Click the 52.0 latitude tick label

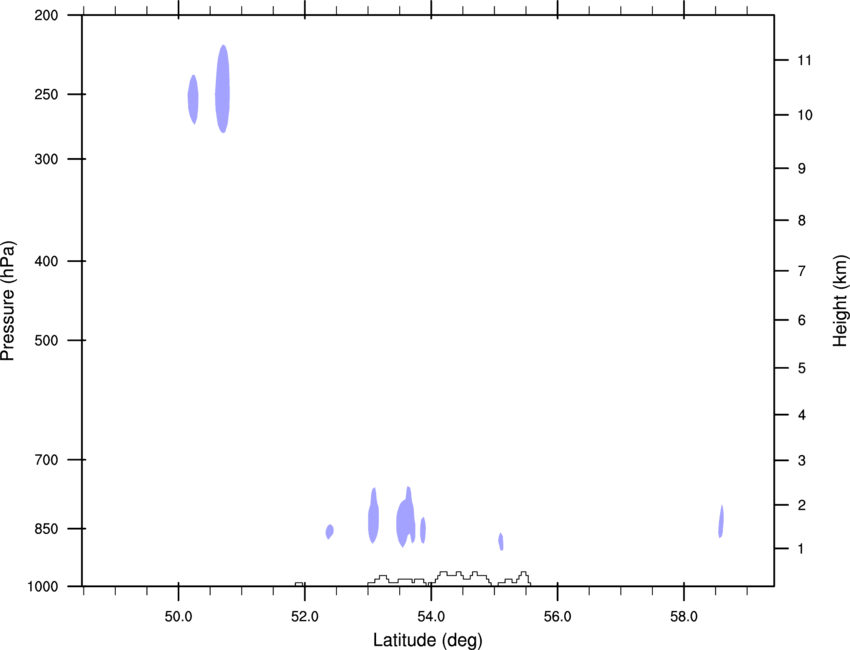coord(305,617)
